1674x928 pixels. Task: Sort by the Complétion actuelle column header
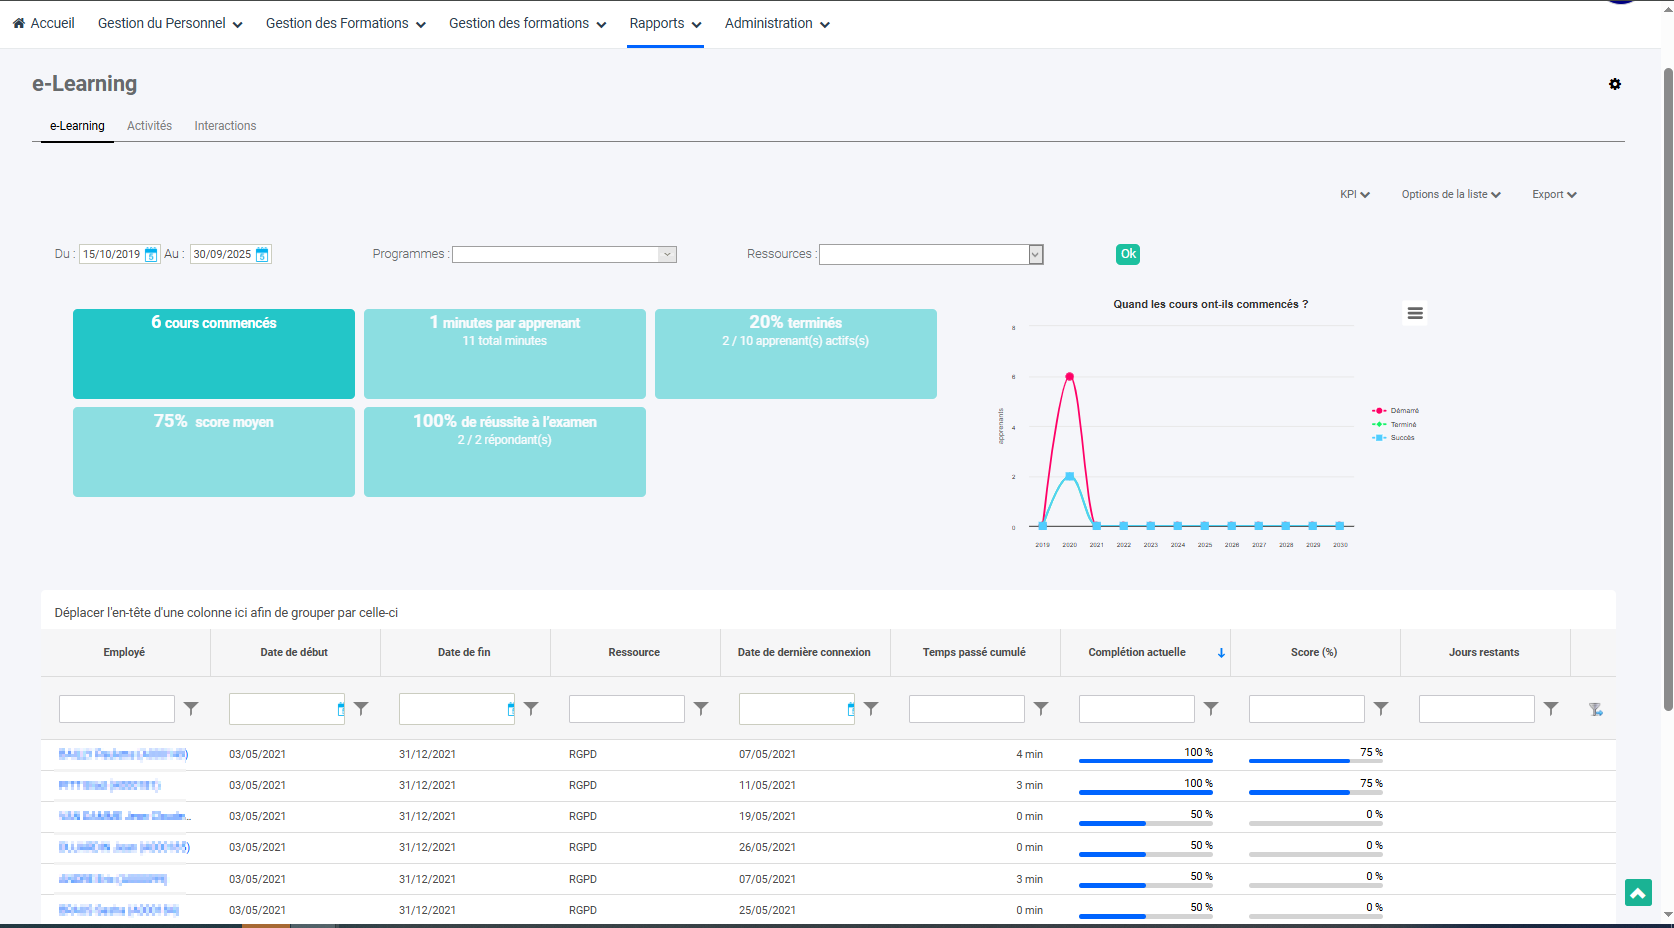click(x=1137, y=652)
